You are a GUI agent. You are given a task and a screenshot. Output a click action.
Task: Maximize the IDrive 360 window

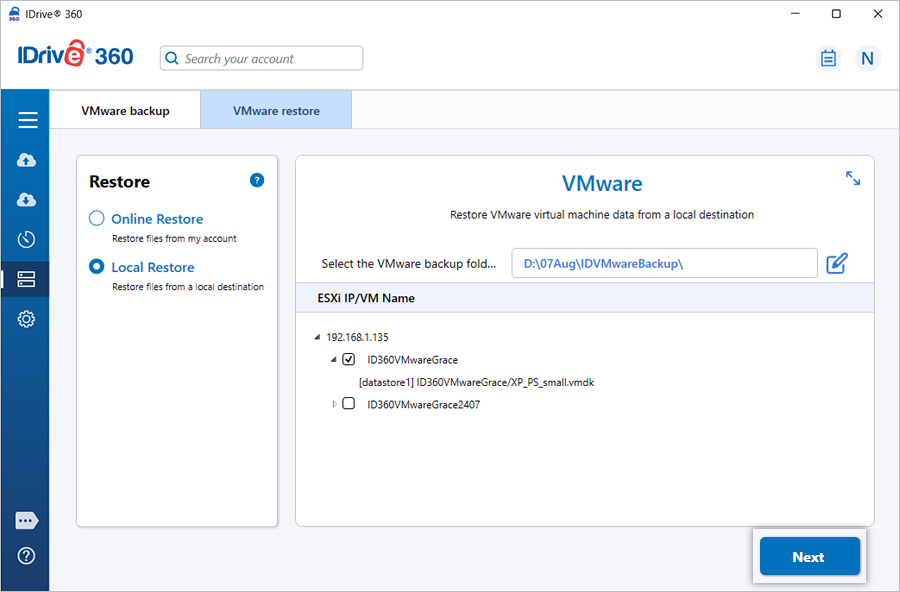click(x=836, y=14)
